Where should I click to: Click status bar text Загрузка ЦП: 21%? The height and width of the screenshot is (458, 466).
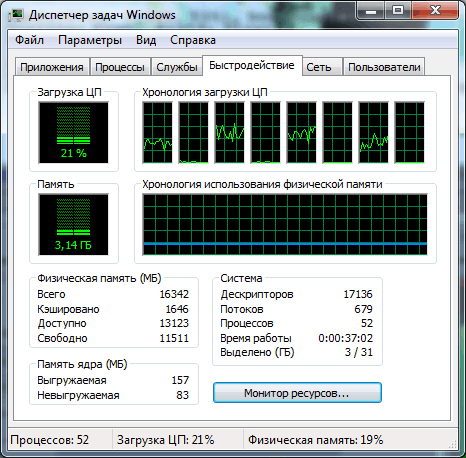click(166, 440)
